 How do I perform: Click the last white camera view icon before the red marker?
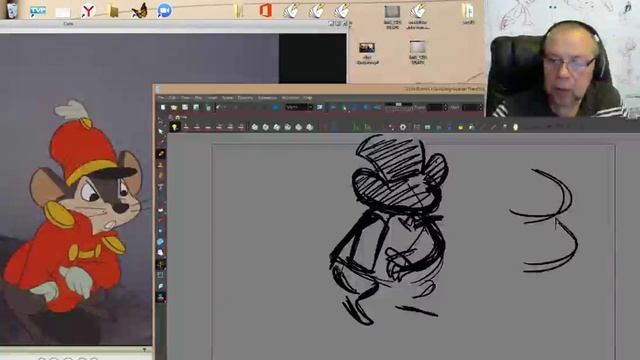(x=310, y=127)
